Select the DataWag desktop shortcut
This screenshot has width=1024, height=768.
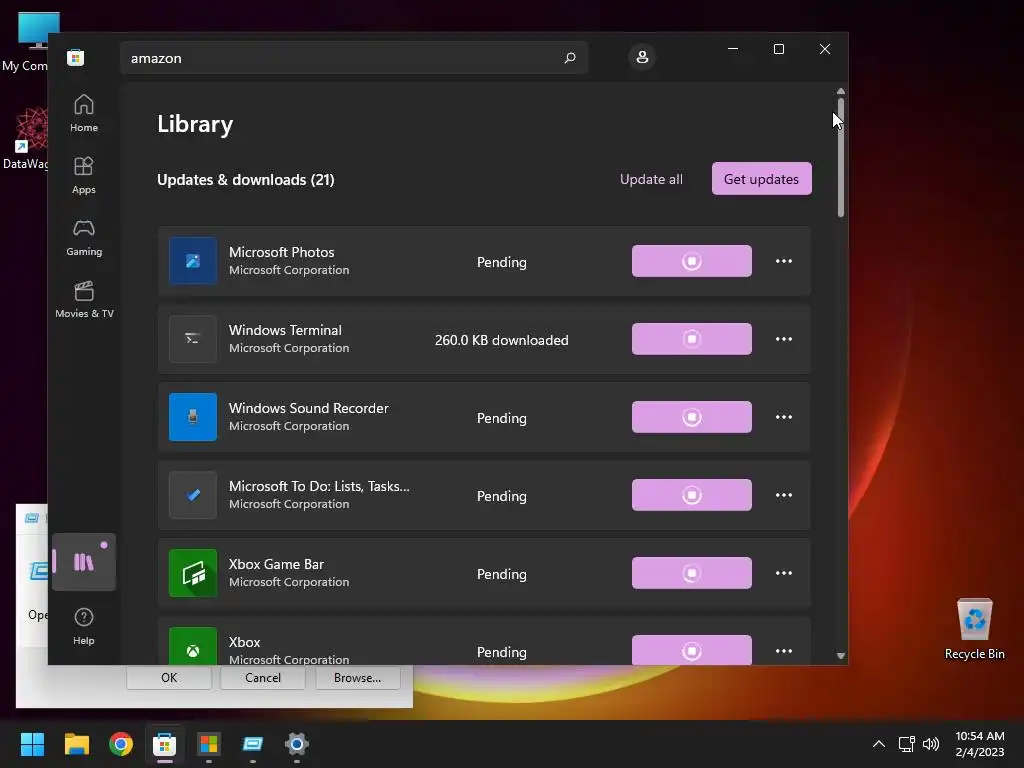[26, 138]
